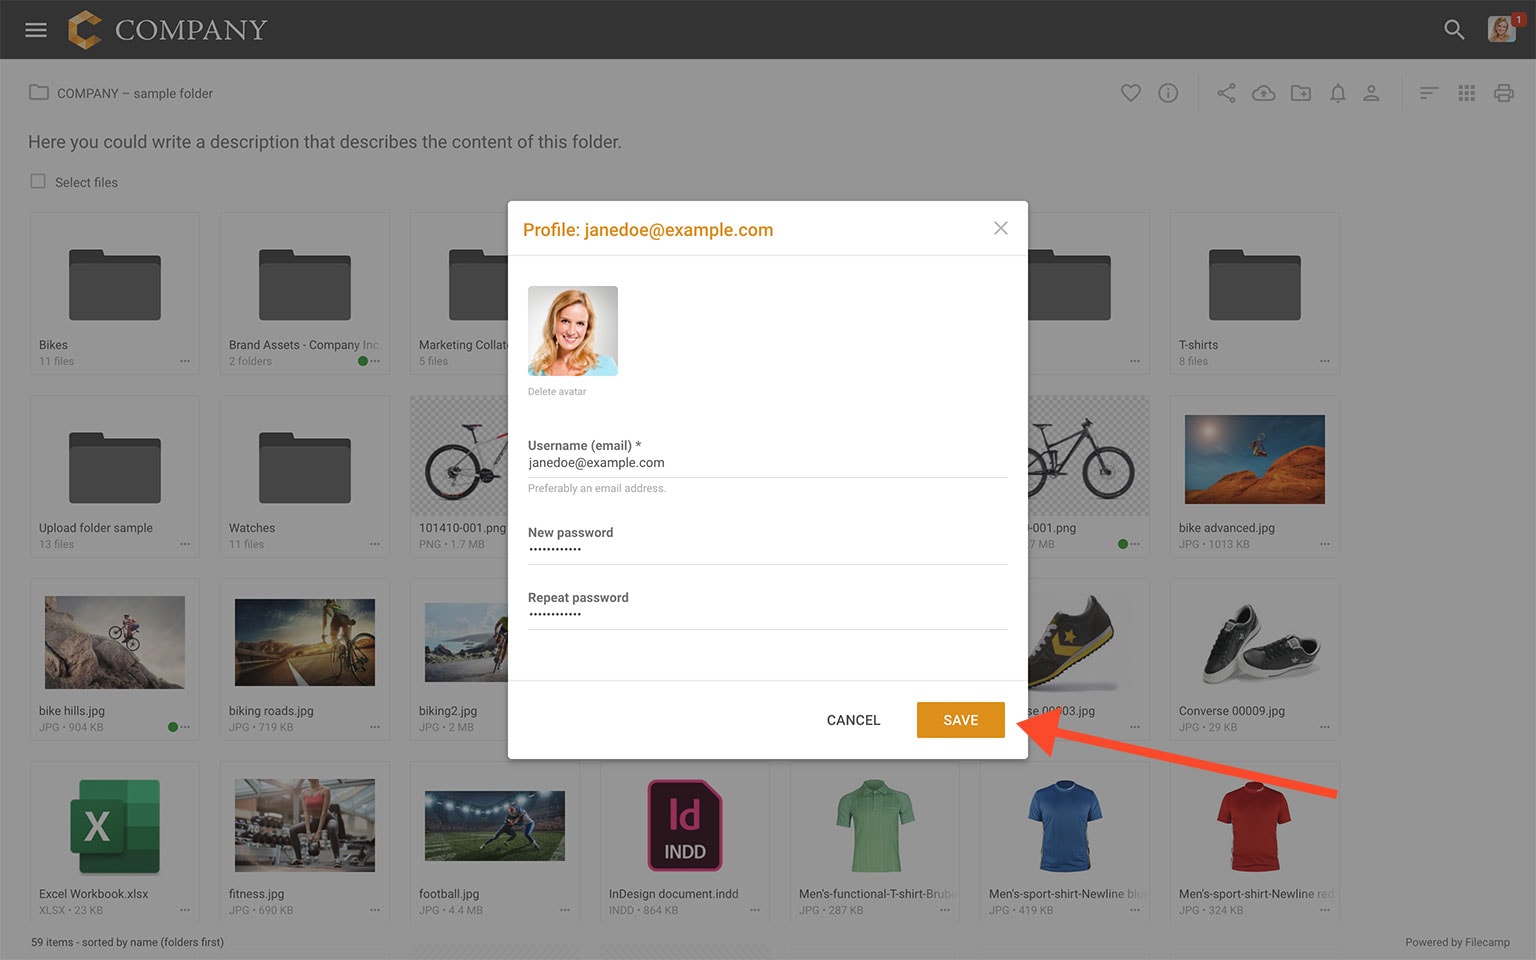Viewport: 1536px width, 960px height.
Task: Open more options for Brand Assets folder
Action: 375,361
